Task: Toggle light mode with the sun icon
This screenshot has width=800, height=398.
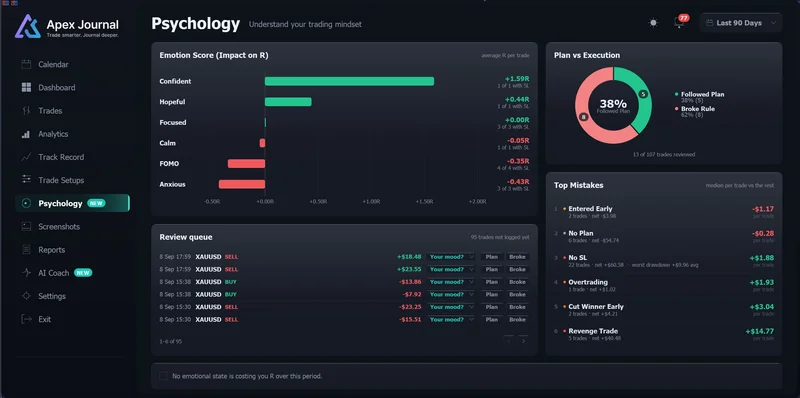Action: point(653,23)
